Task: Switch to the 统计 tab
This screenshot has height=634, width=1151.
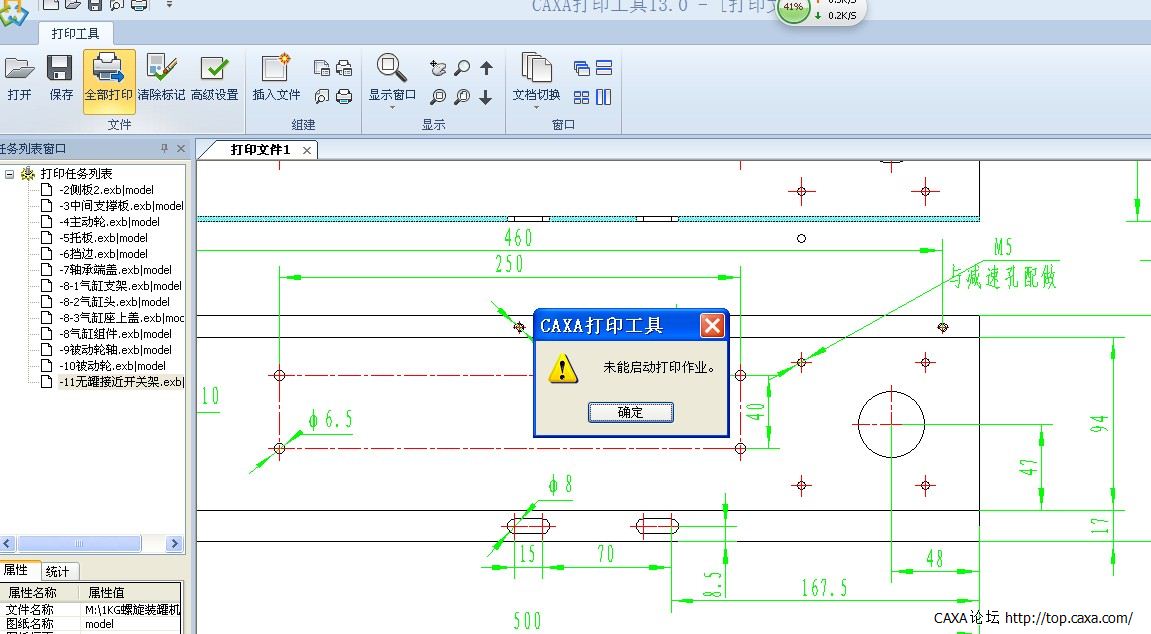Action: click(x=58, y=571)
